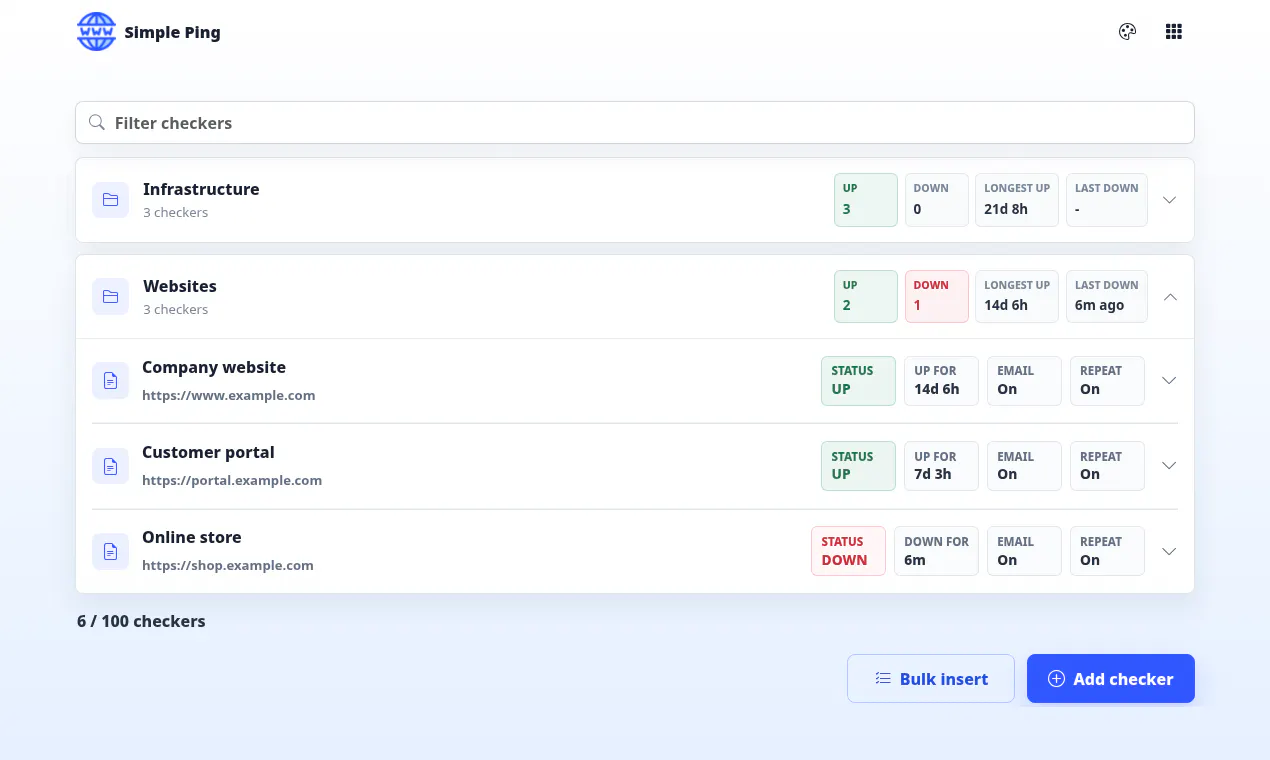This screenshot has height=760, width=1270.
Task: Click Online store DOWN status badge
Action: coord(848,551)
